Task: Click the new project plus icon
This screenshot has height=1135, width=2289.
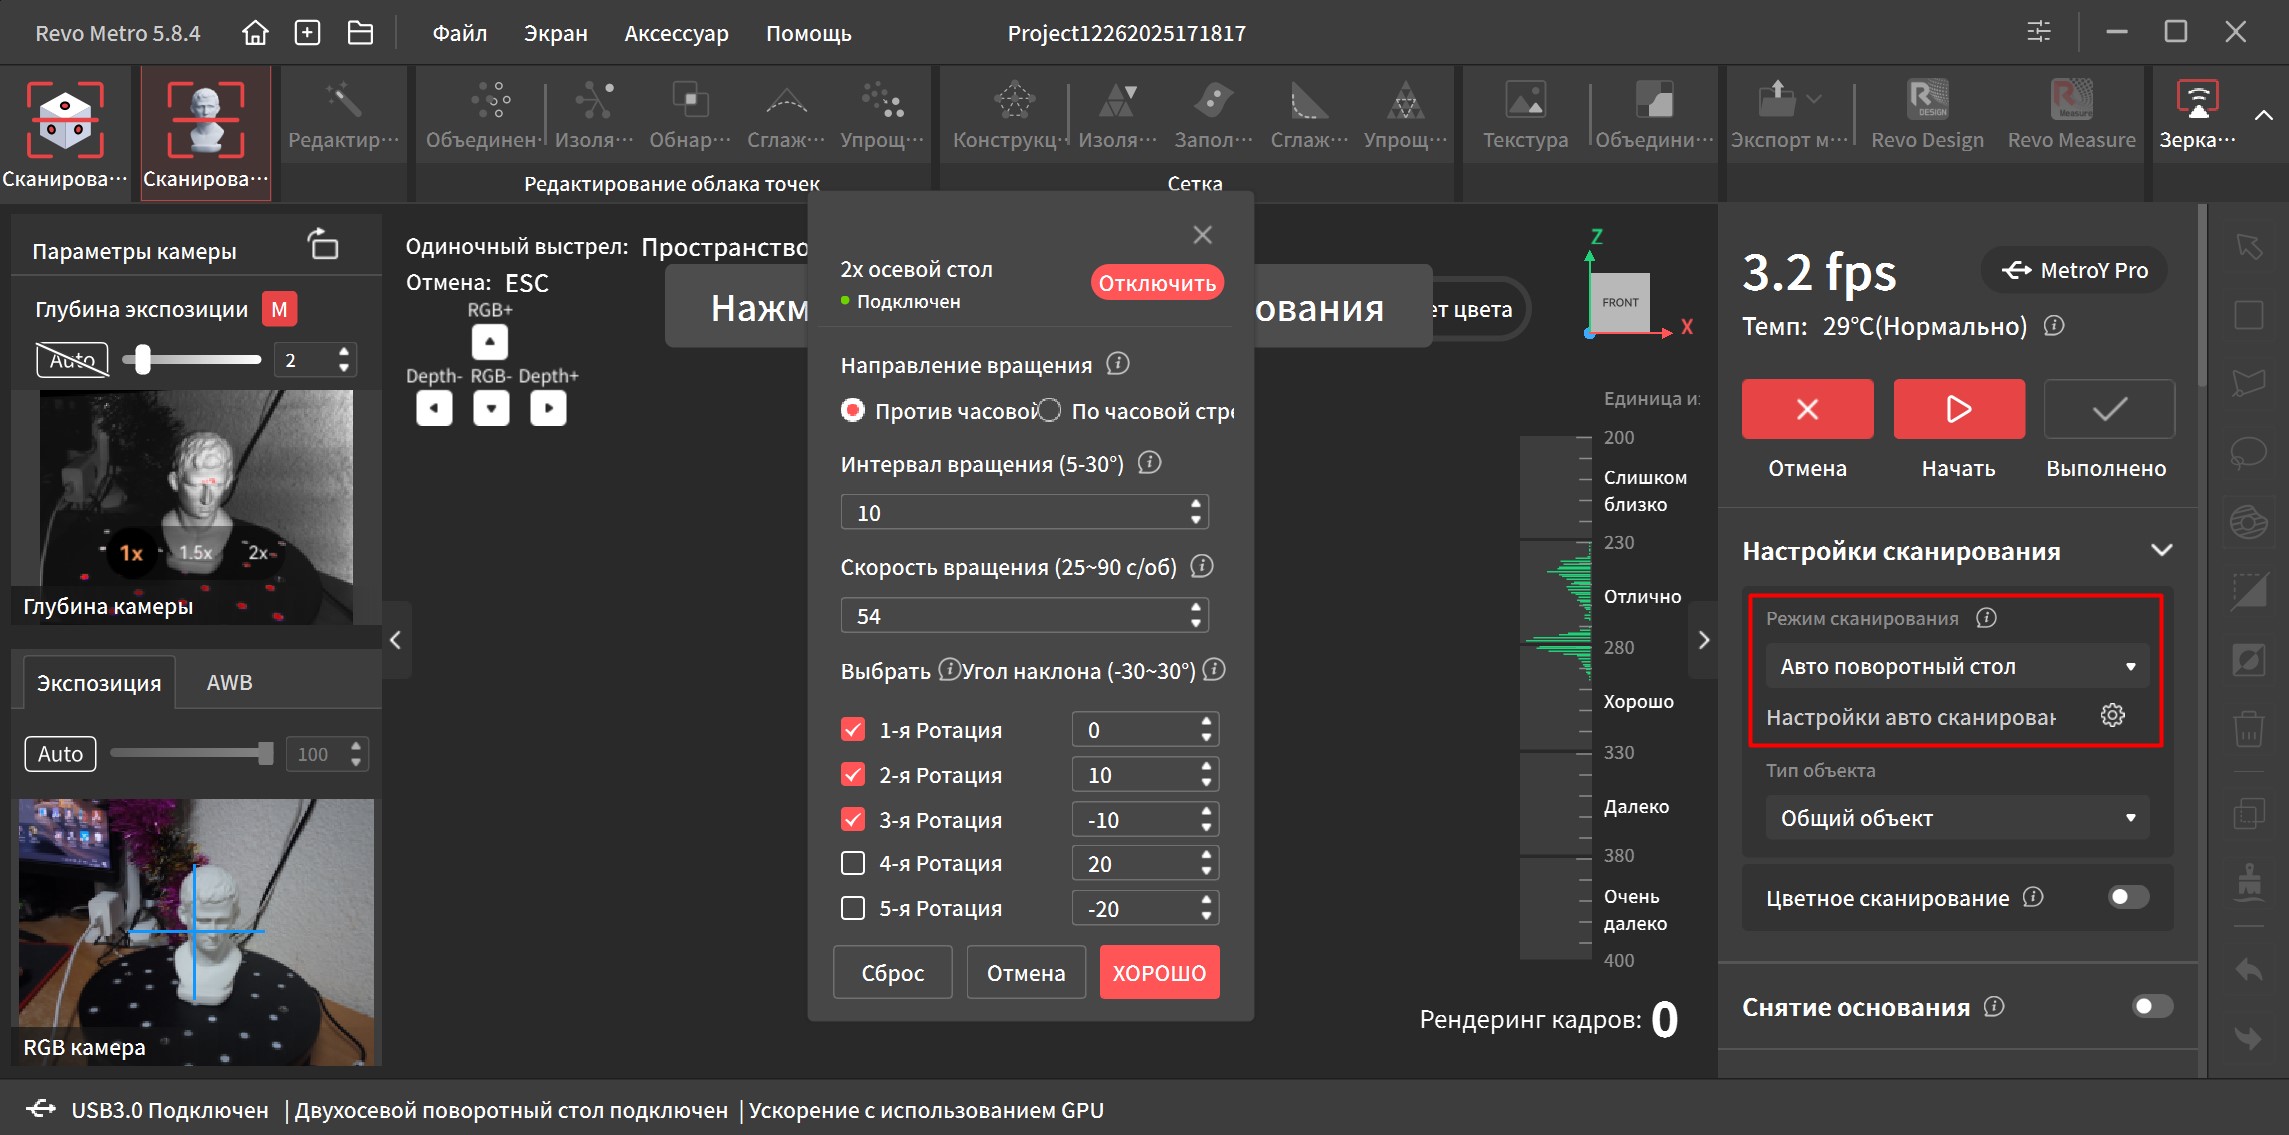Action: click(x=308, y=33)
